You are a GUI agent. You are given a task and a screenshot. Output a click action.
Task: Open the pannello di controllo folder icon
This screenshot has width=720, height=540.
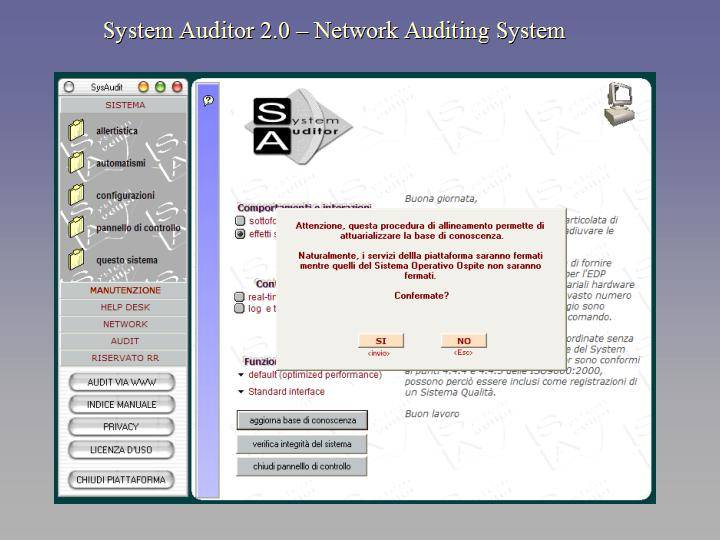[76, 227]
